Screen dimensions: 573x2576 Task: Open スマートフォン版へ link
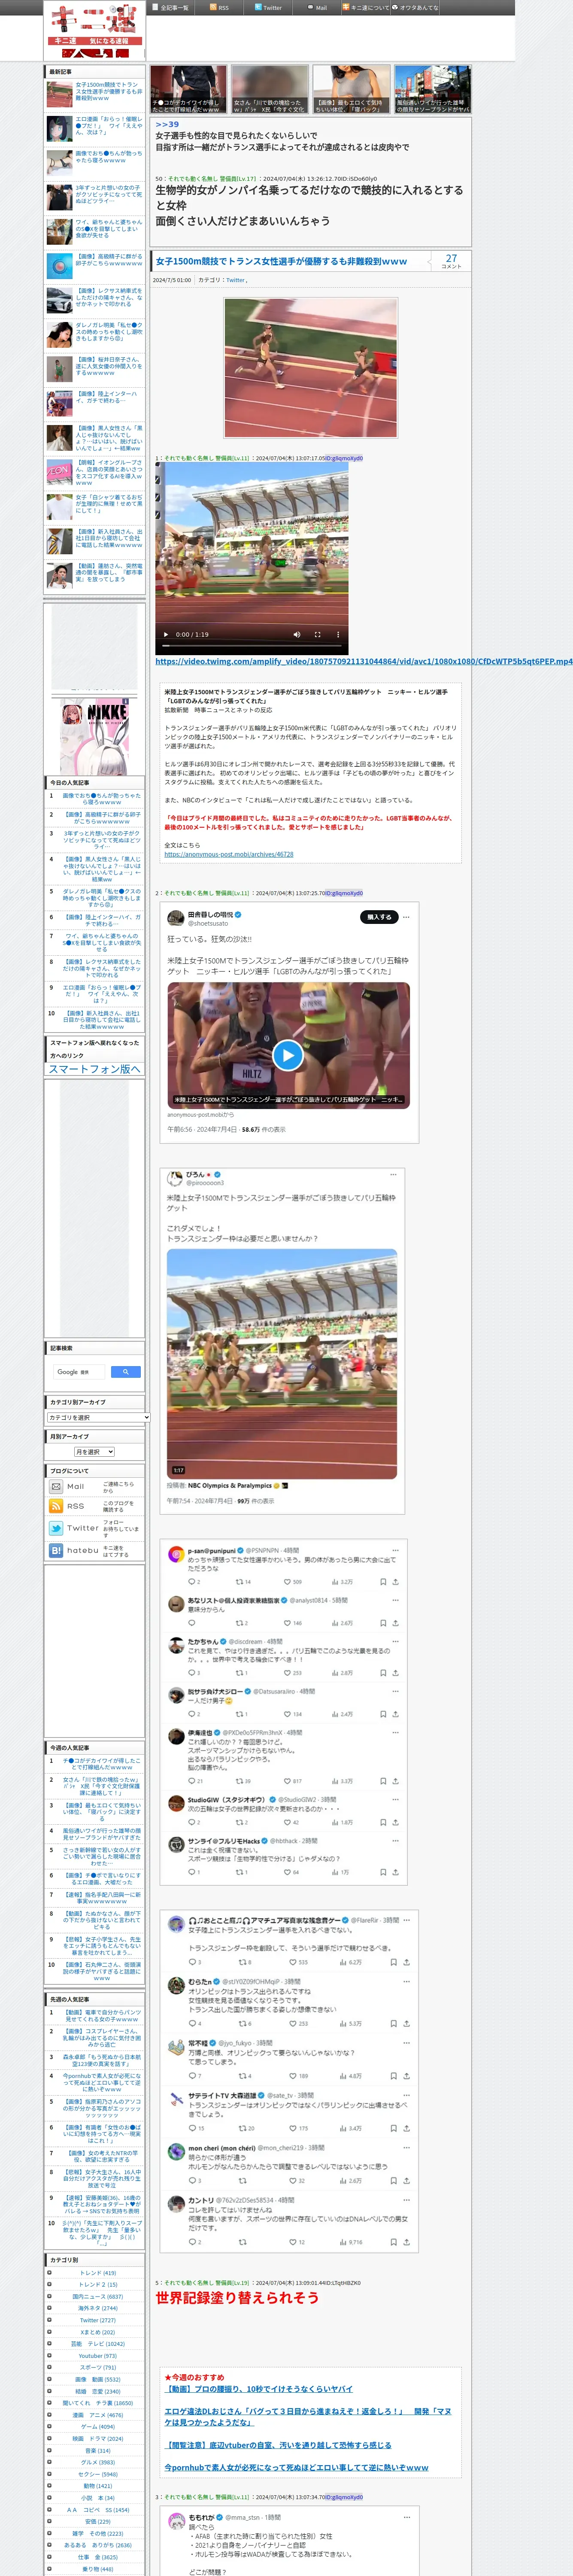[x=95, y=1069]
